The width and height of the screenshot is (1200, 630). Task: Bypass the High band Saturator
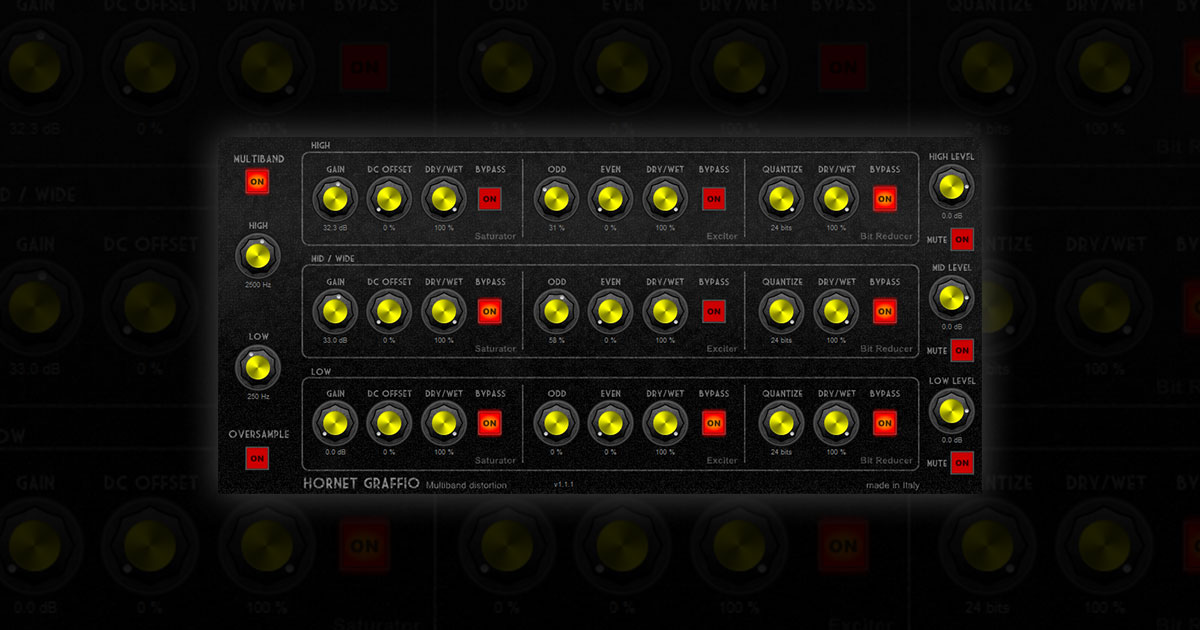tap(490, 199)
